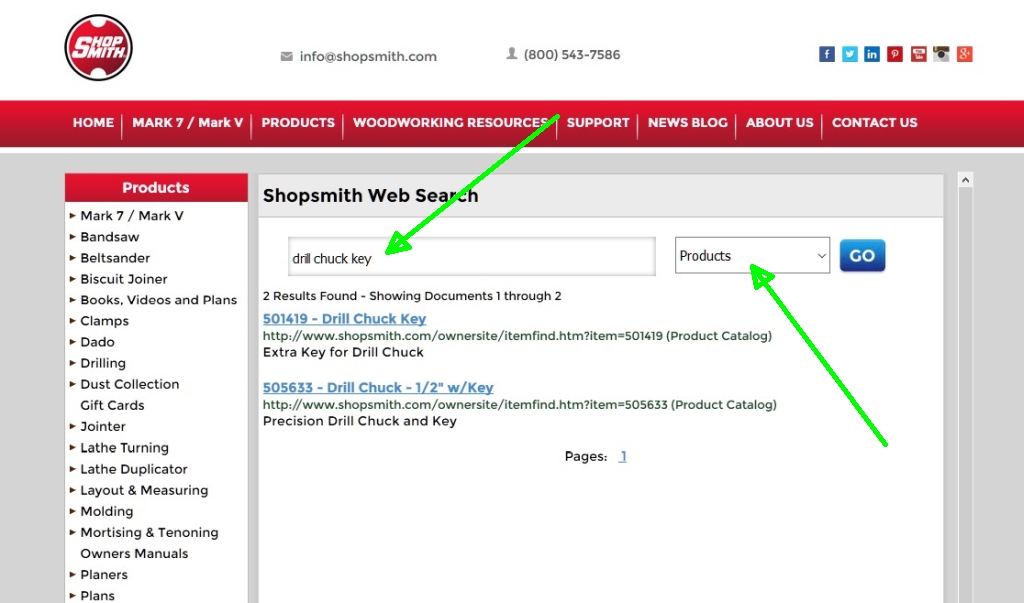This screenshot has height=603, width=1024.
Task: Open NEWS BLOG in navigation bar
Action: (688, 123)
